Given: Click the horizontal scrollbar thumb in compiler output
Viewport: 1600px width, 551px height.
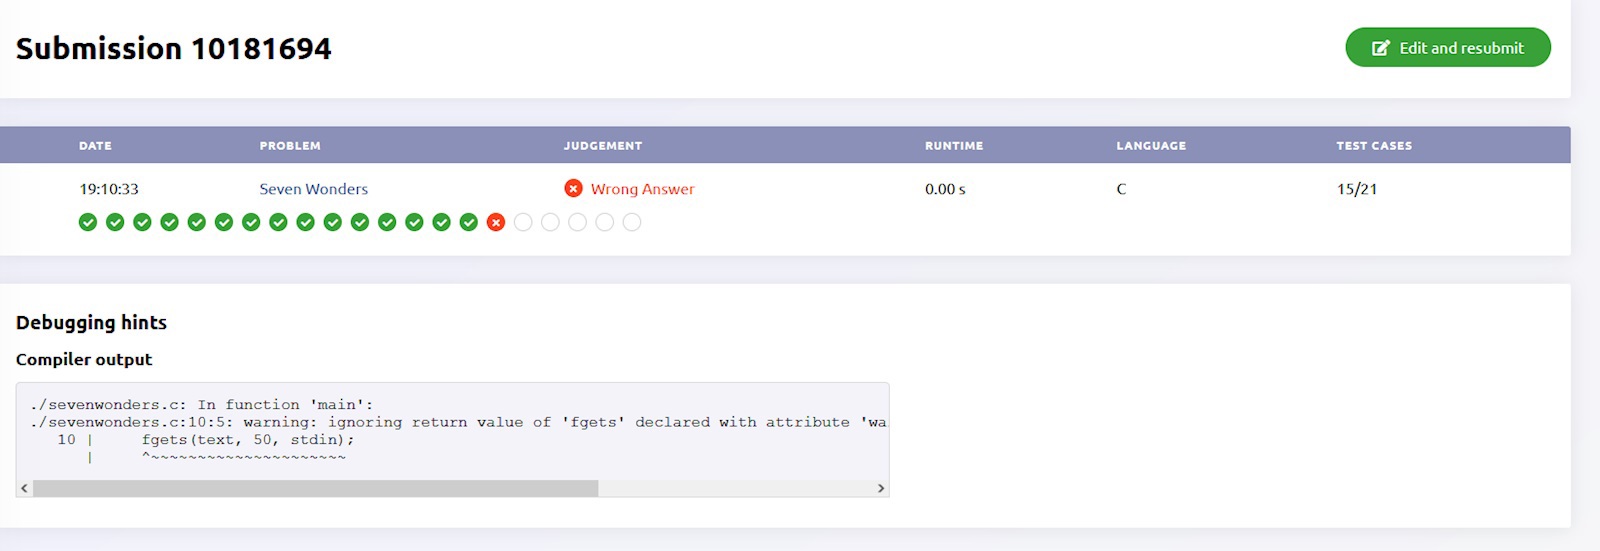Looking at the screenshot, I should coord(315,488).
